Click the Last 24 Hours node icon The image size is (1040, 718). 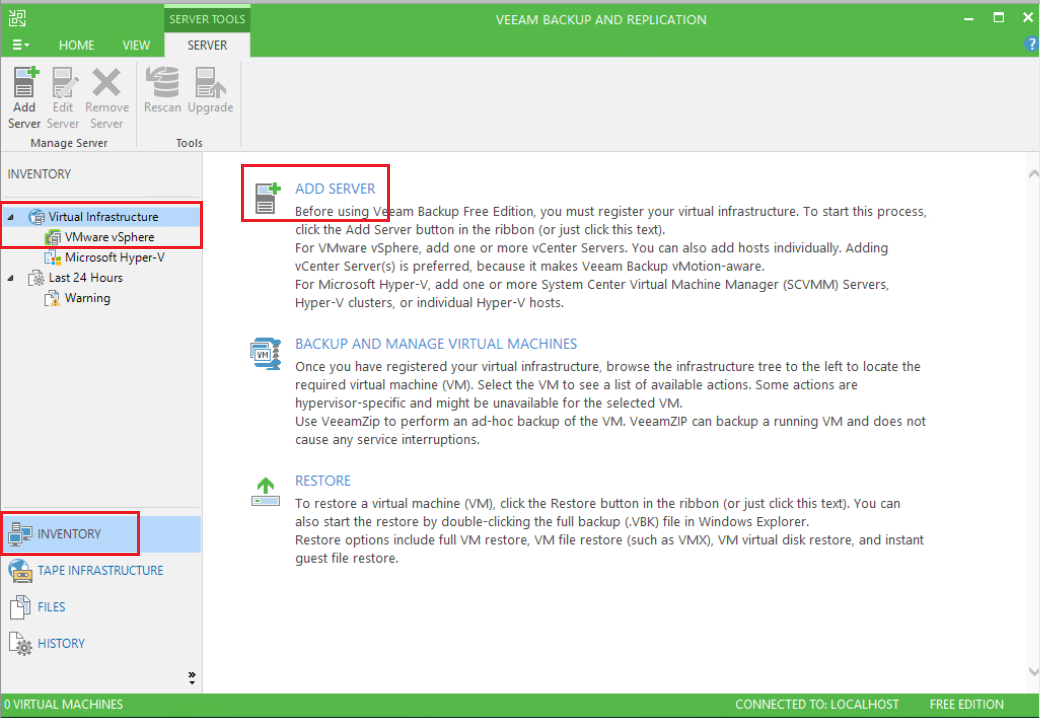36,278
